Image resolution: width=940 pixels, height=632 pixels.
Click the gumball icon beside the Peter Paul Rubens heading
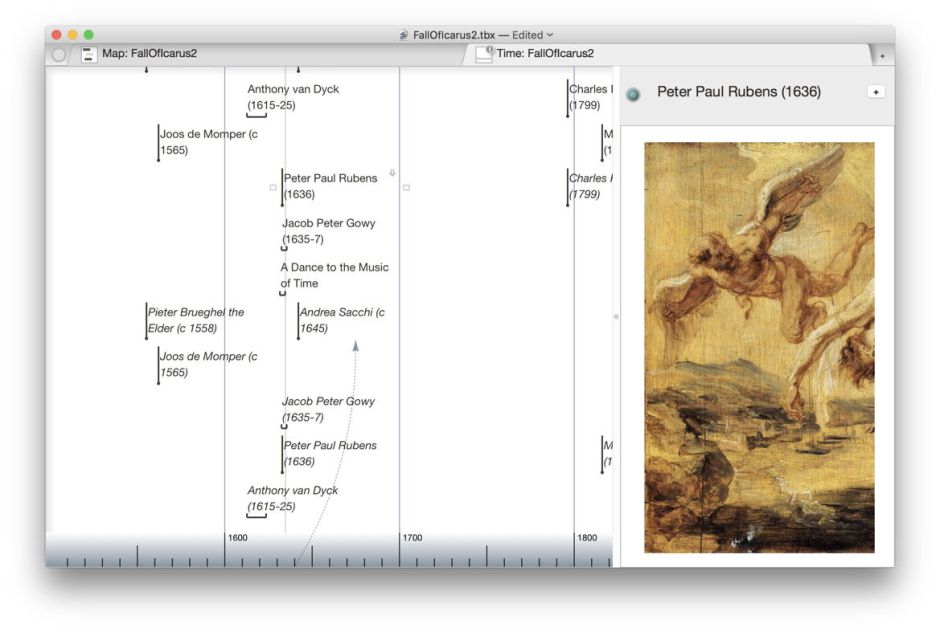631,91
